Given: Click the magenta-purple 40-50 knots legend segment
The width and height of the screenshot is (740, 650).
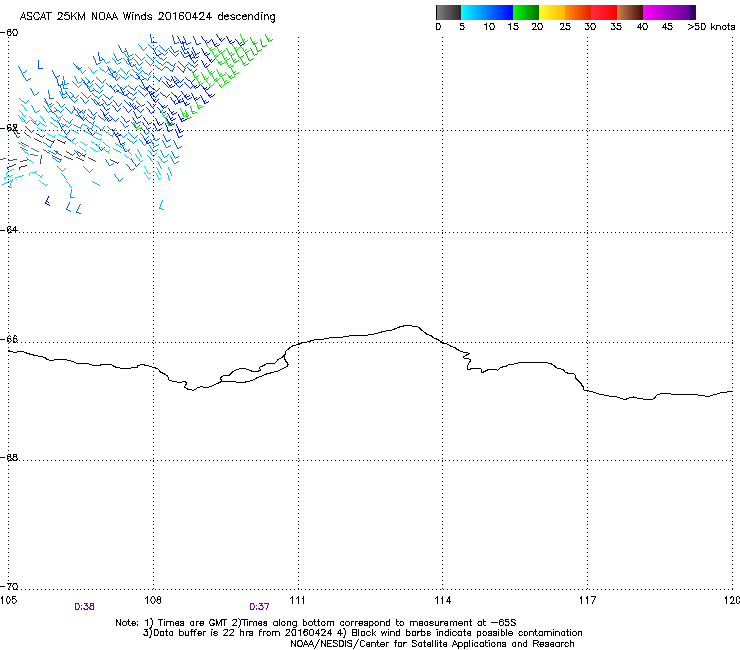Looking at the screenshot, I should (669, 12).
